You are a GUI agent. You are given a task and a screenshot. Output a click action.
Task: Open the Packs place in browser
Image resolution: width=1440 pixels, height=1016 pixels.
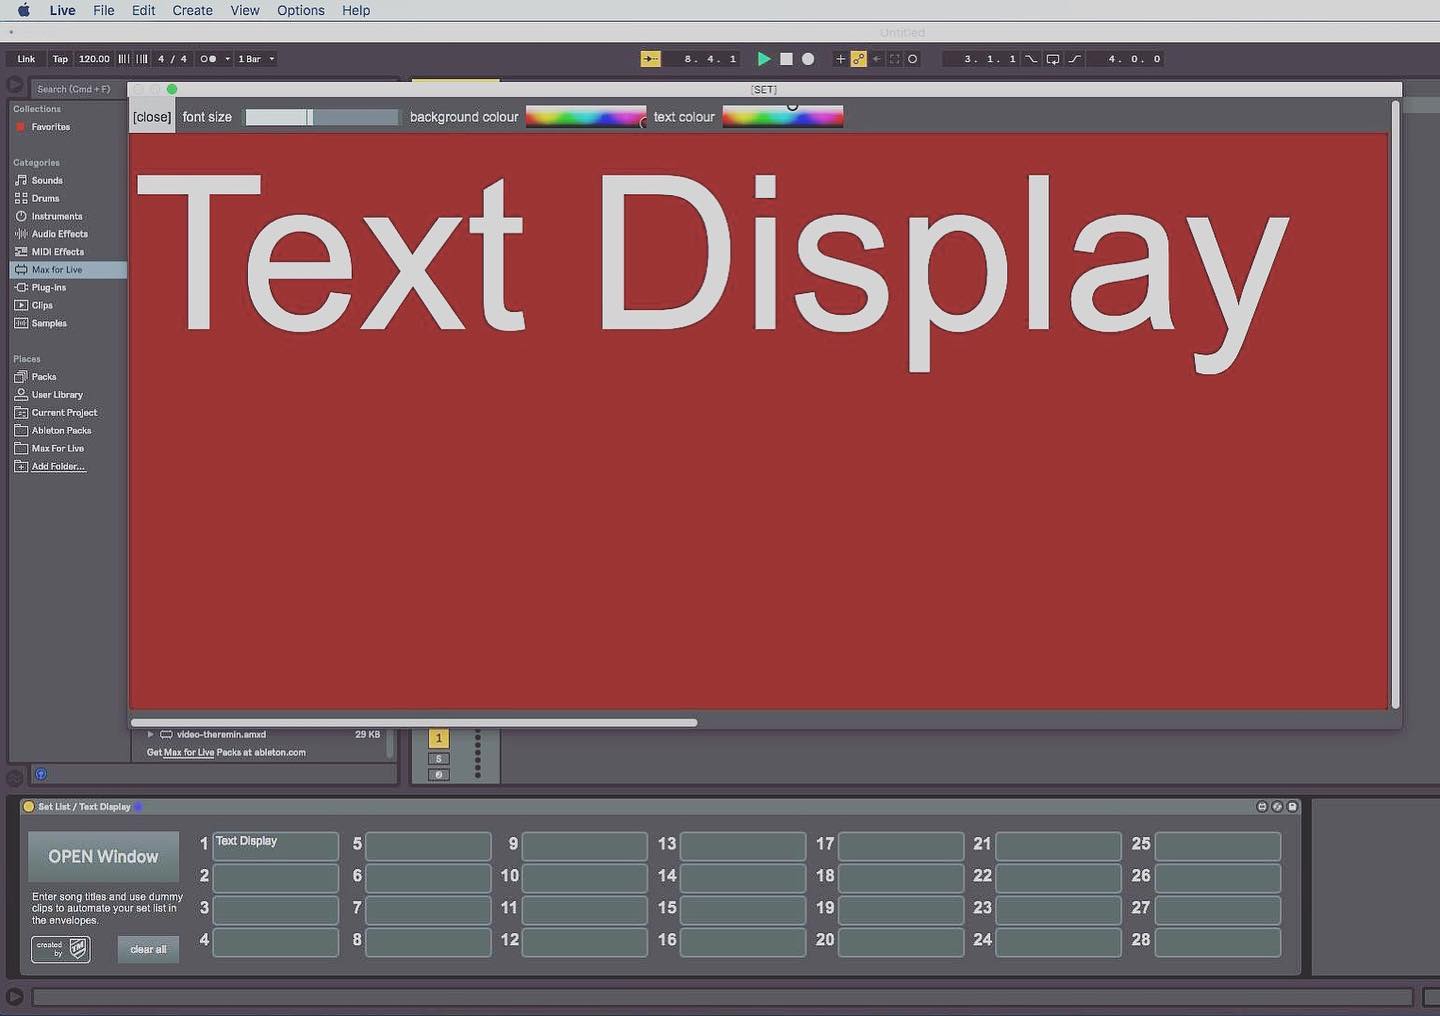pos(43,377)
